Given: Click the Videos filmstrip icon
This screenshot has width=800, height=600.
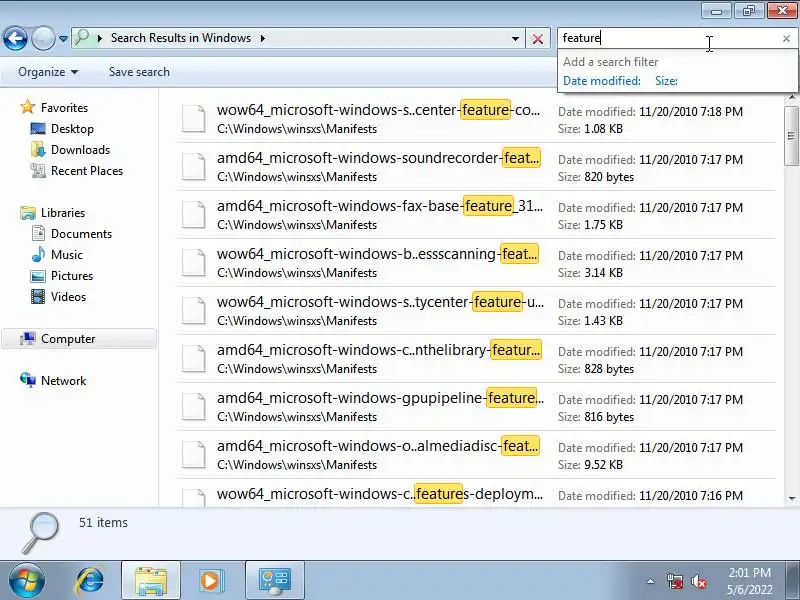Looking at the screenshot, I should click(x=38, y=296).
